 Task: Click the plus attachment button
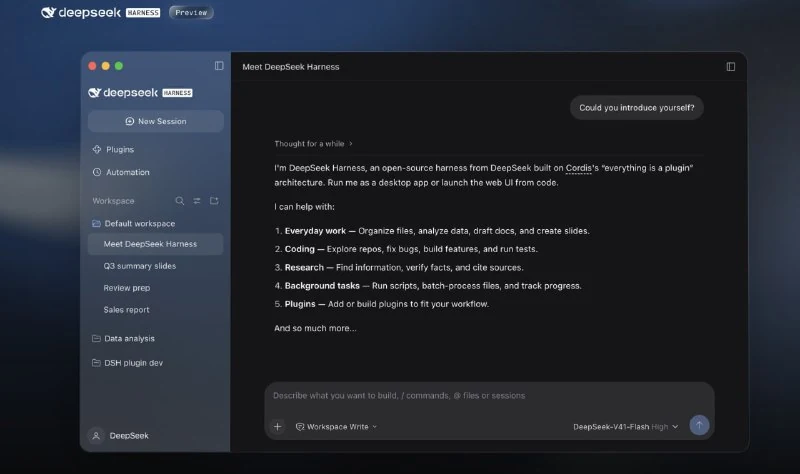tap(278, 427)
